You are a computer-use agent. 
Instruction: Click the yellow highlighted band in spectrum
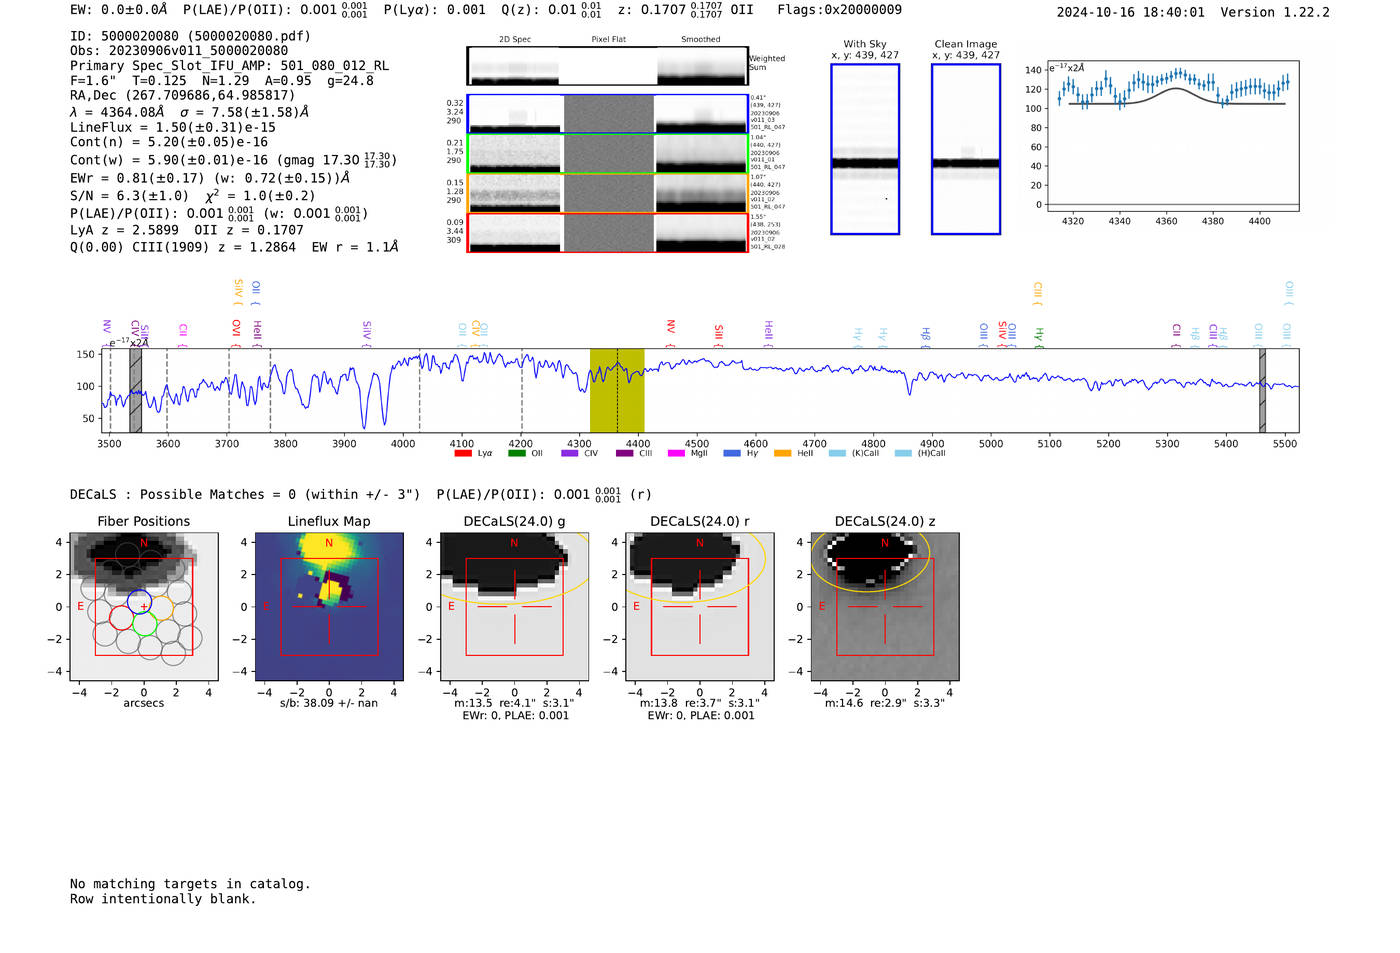[x=617, y=391]
